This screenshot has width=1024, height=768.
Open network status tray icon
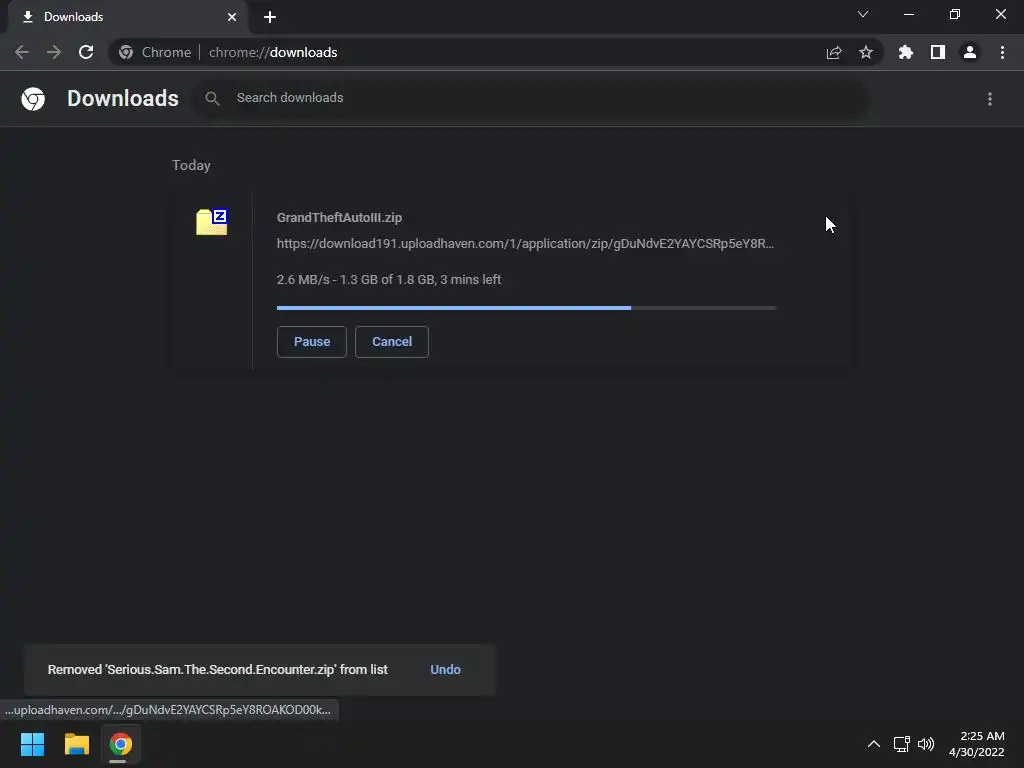click(902, 744)
